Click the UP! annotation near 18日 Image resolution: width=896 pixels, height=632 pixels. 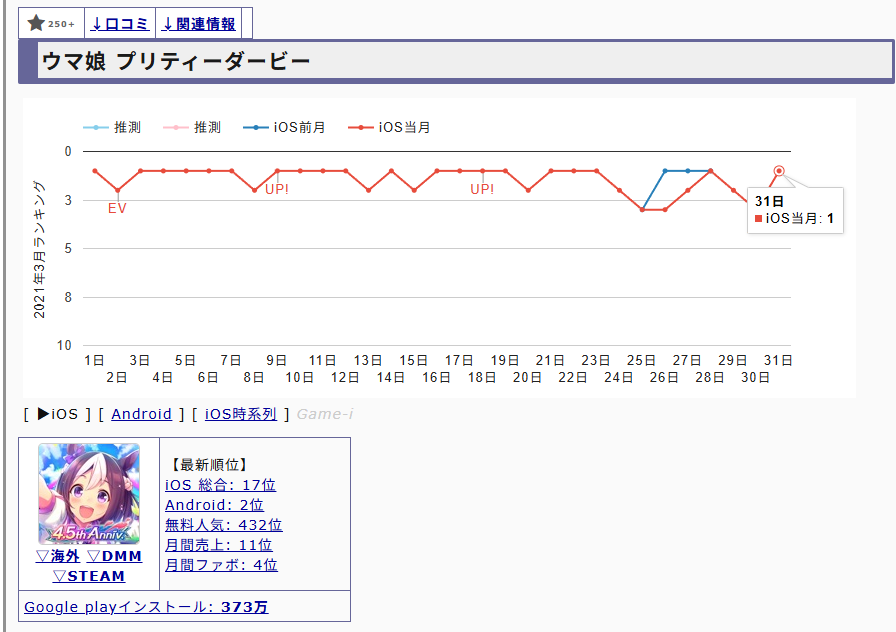point(482,189)
